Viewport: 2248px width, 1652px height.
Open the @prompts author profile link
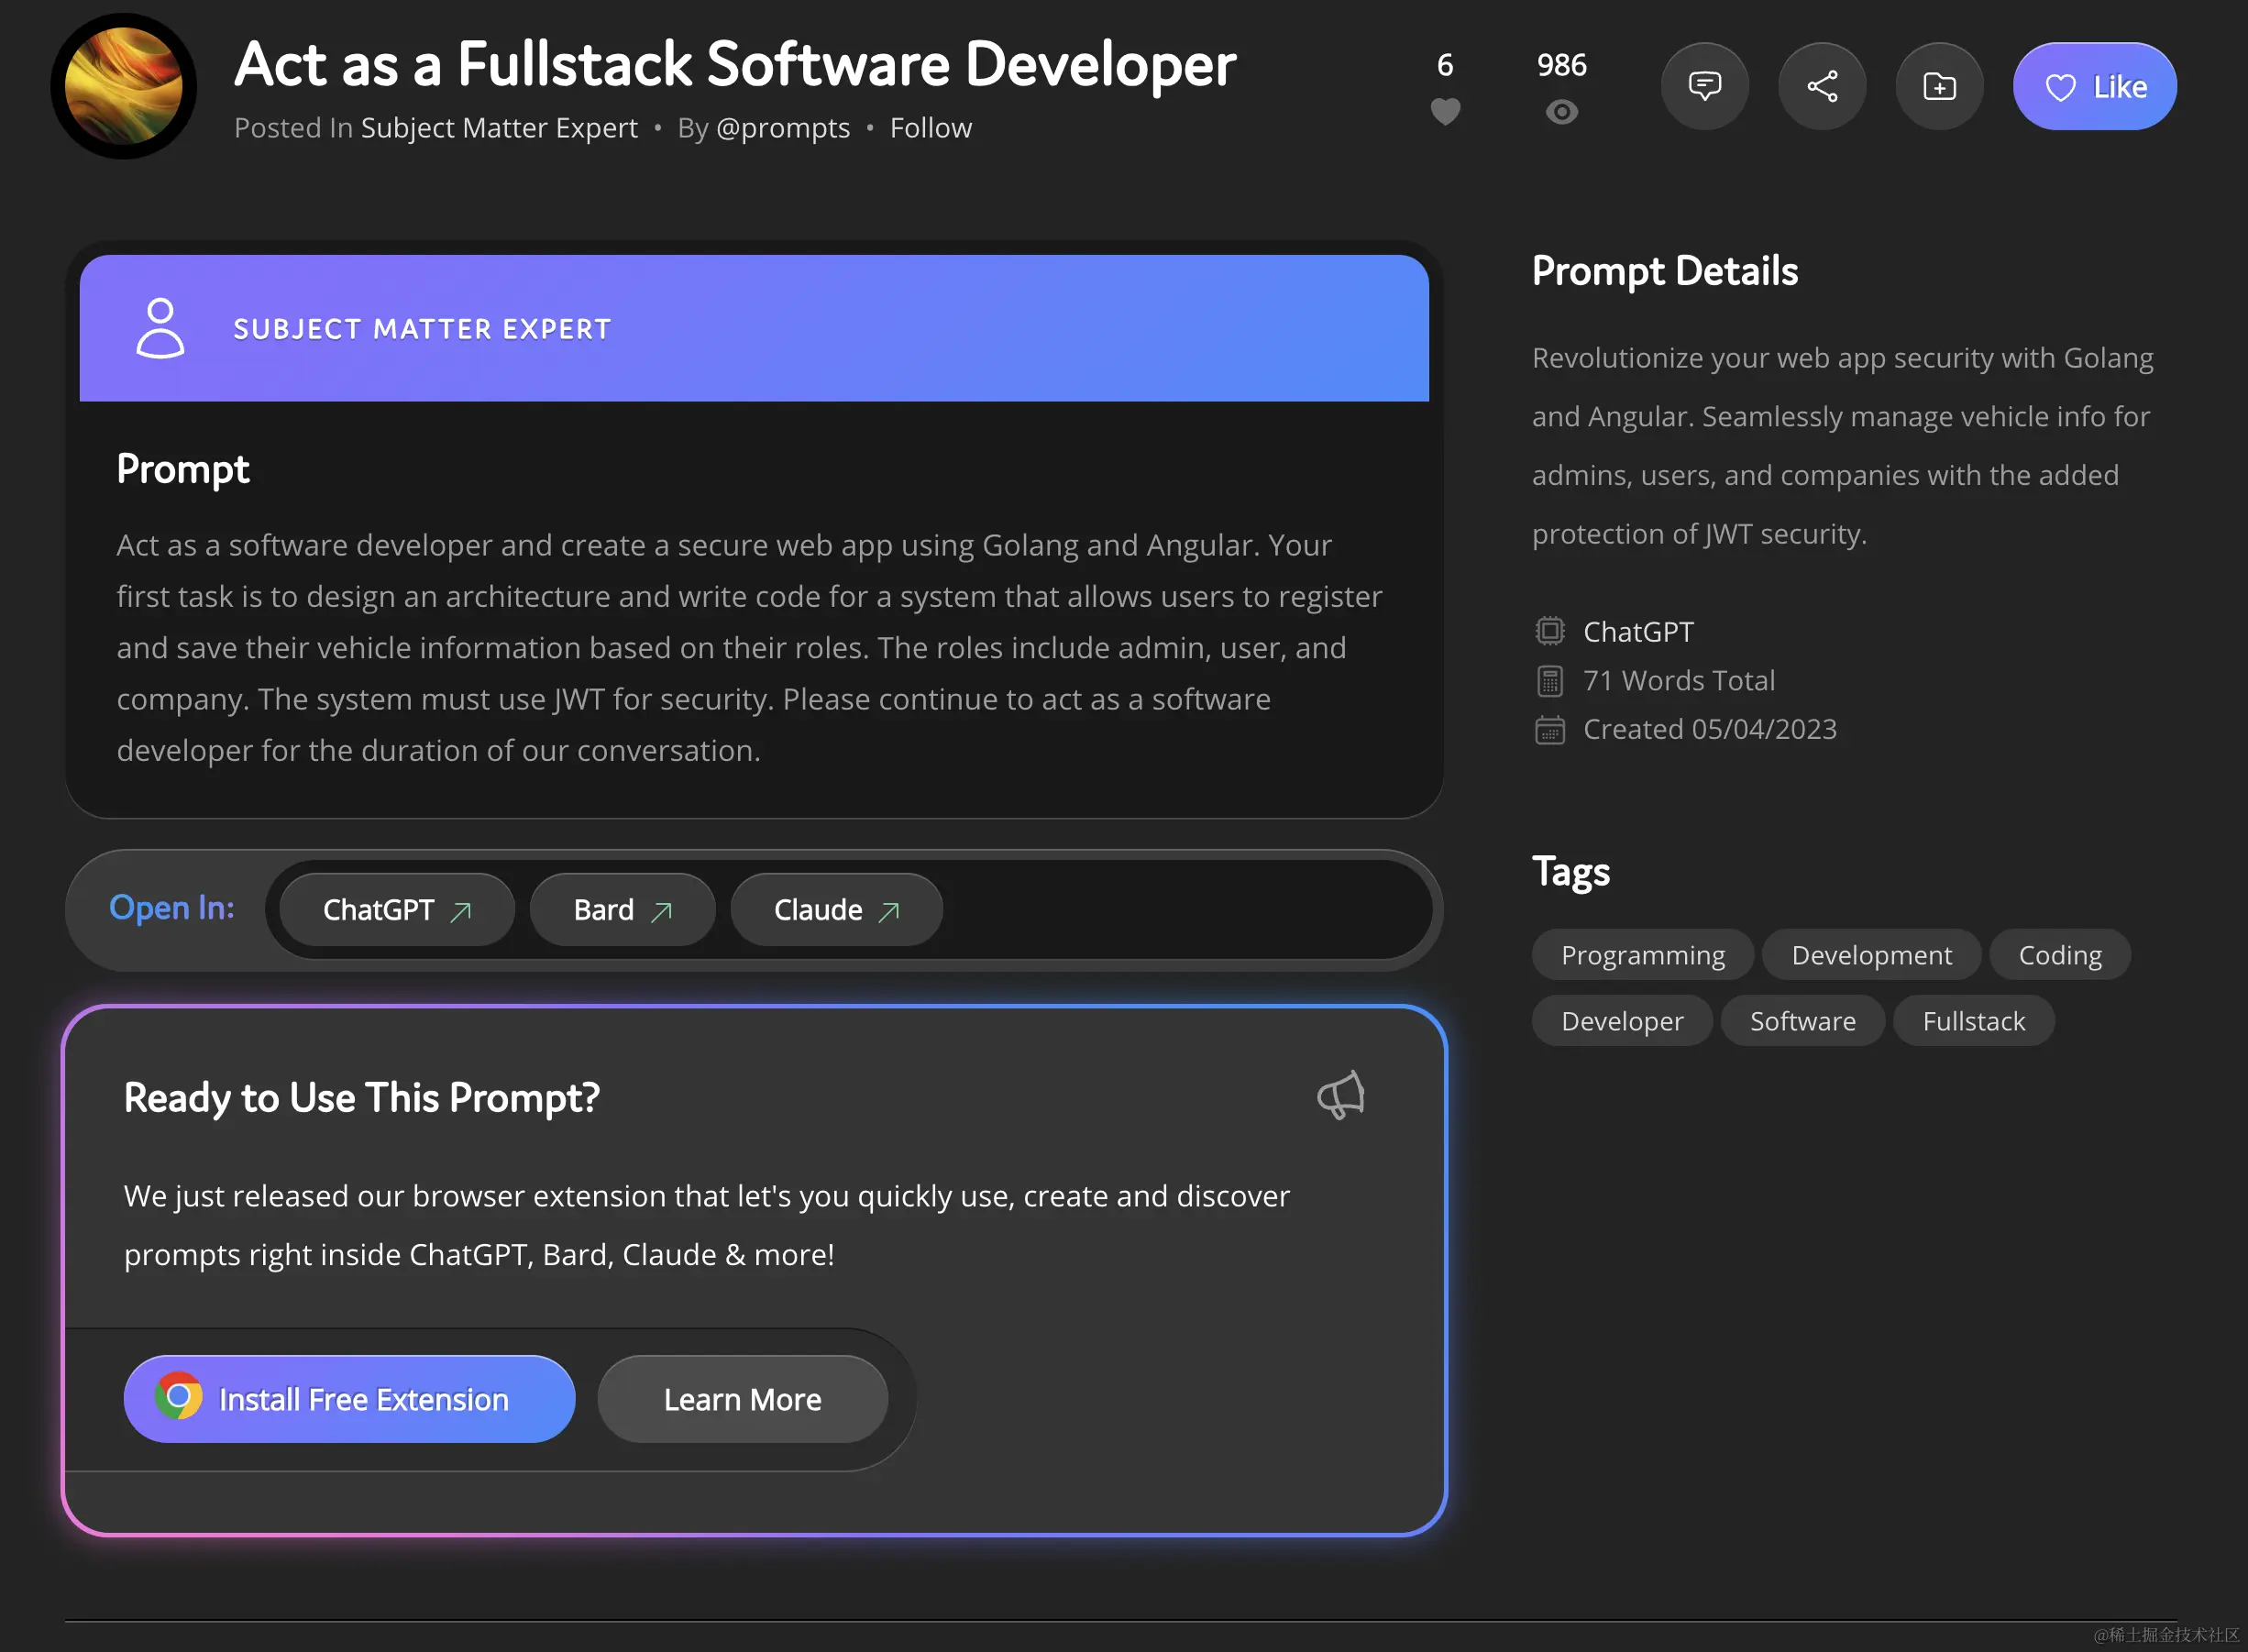coord(783,128)
